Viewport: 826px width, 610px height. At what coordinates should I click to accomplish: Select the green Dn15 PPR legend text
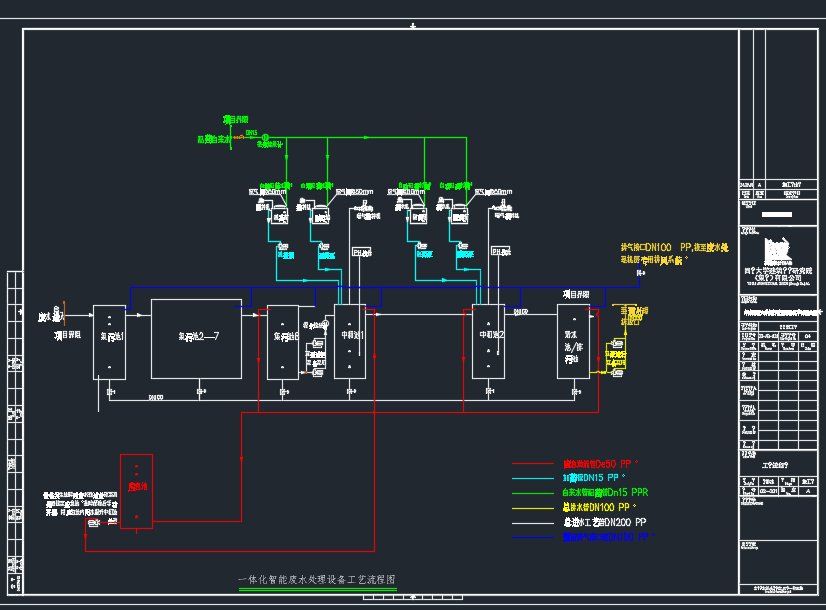[x=605, y=493]
